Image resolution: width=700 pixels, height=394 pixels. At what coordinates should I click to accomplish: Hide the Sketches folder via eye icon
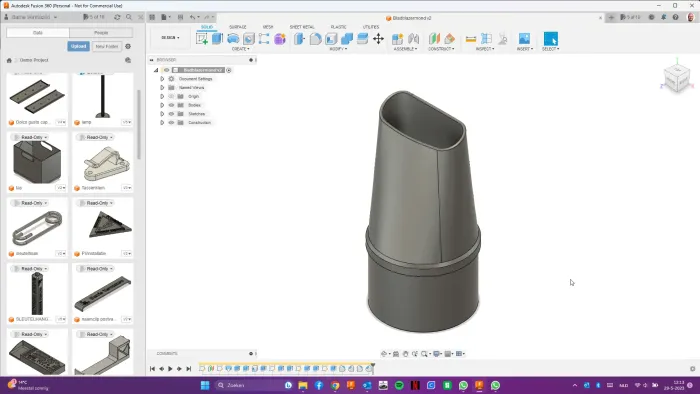click(171, 114)
